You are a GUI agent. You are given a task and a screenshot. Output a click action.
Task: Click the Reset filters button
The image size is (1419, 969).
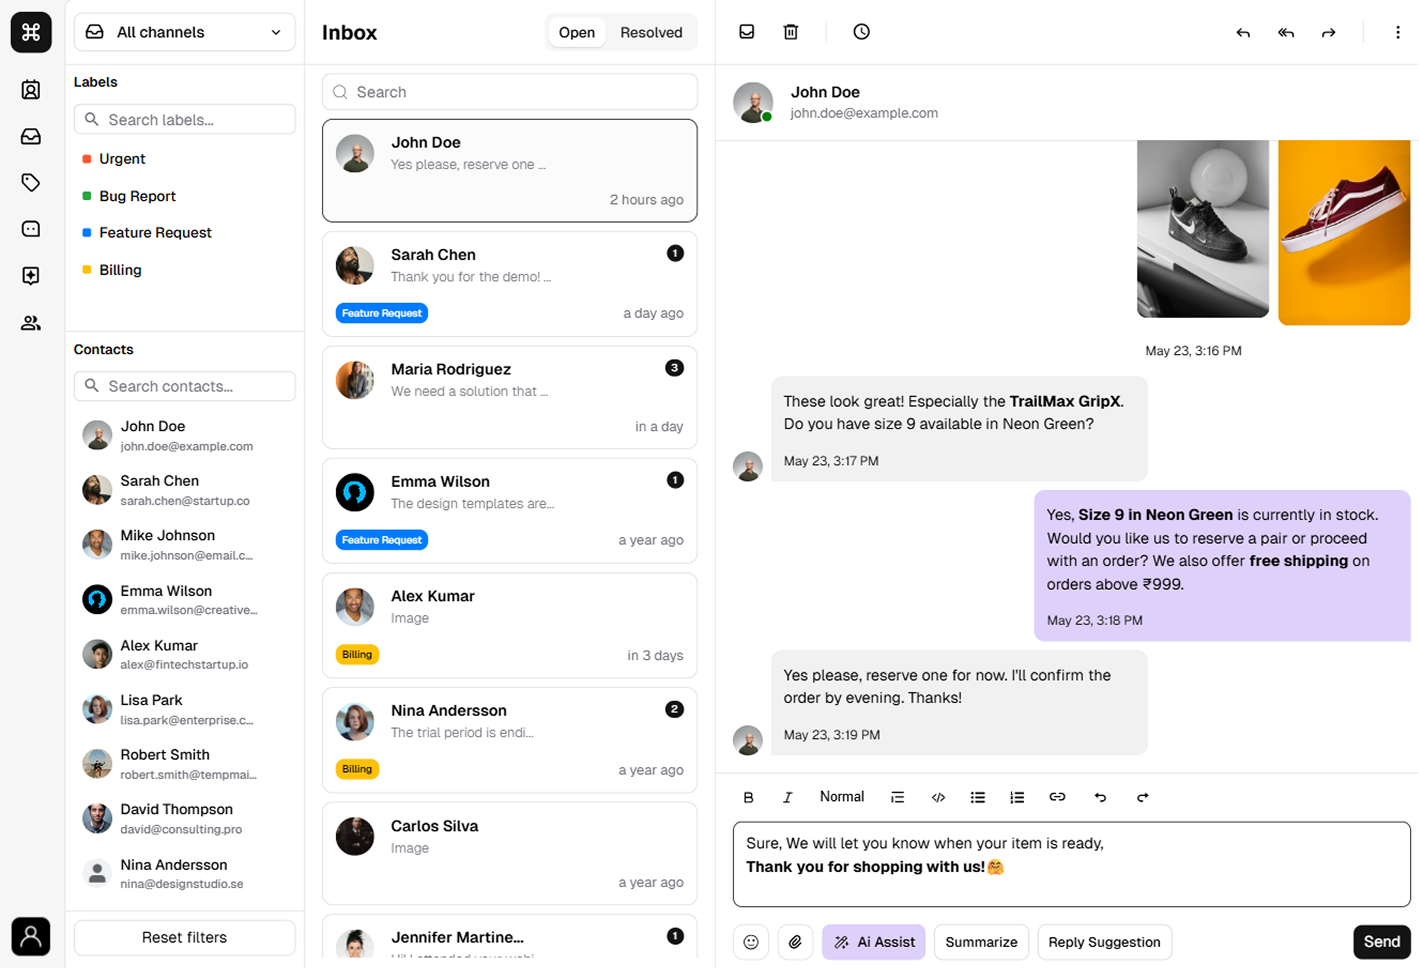pos(185,938)
